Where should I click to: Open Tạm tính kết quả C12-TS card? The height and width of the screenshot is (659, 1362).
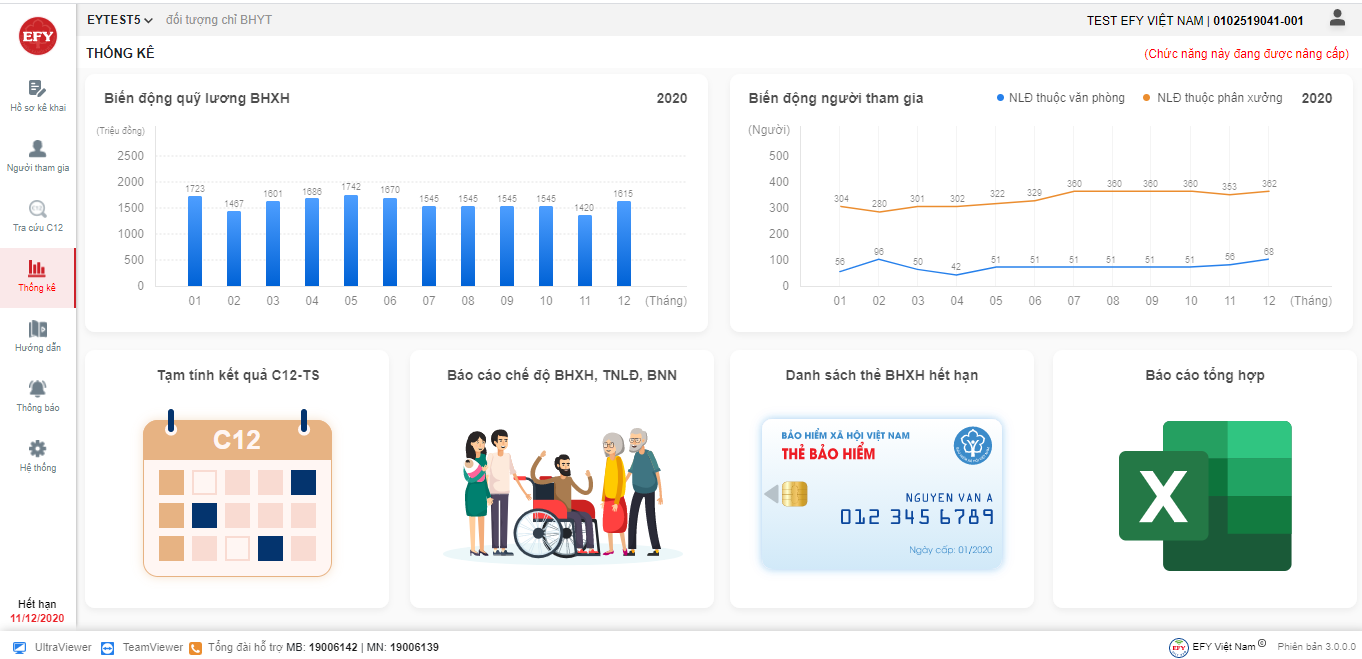point(237,479)
